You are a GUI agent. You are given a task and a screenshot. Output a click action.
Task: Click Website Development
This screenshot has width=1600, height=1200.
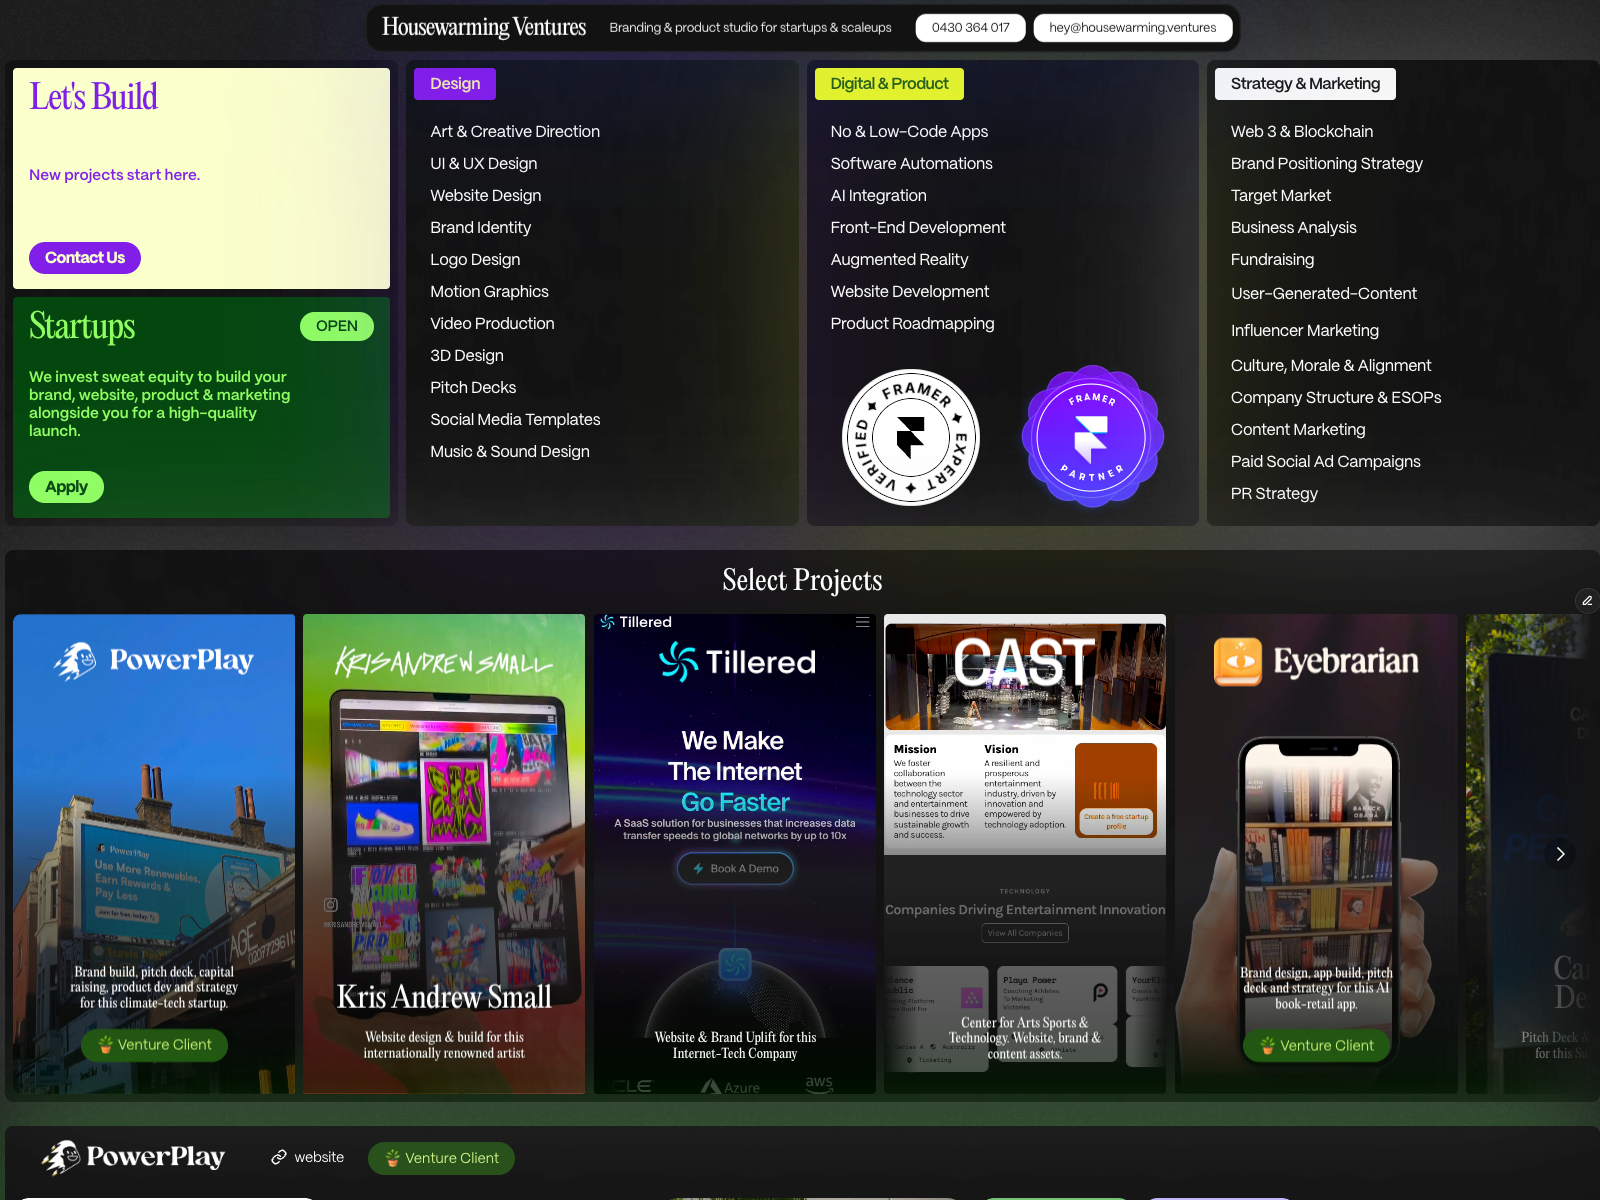pos(909,292)
